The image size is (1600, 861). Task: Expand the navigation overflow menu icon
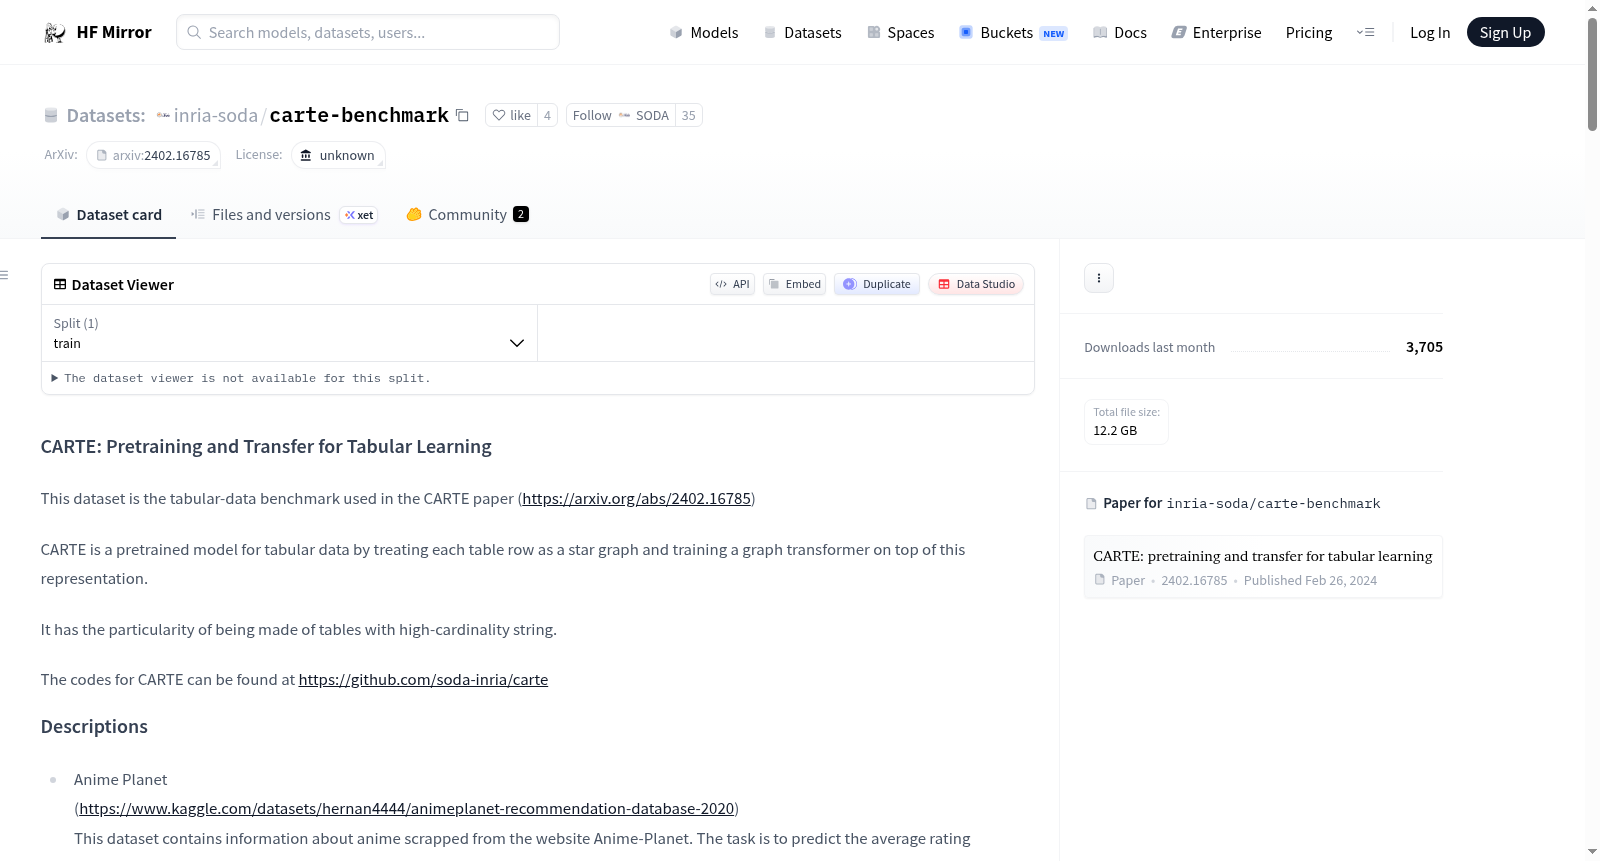(1365, 32)
